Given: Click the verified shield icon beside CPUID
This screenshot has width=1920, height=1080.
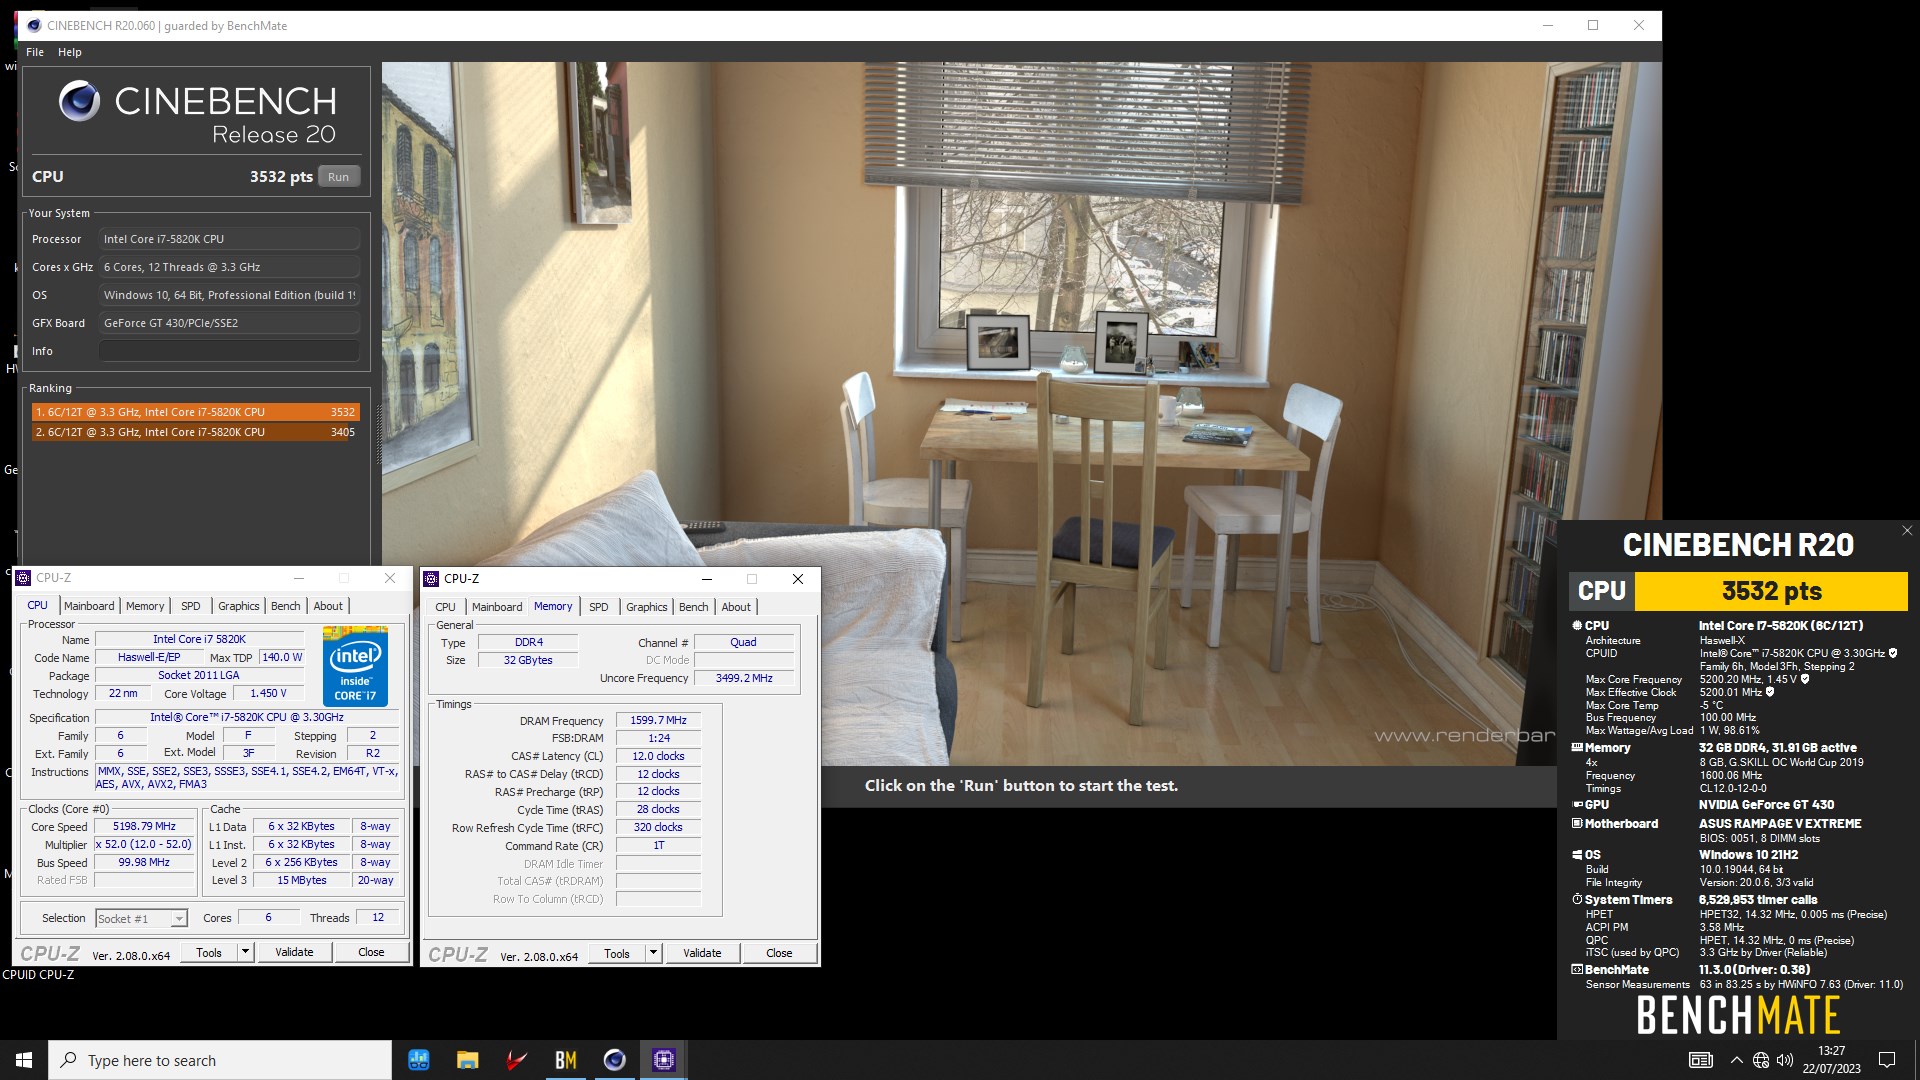Looking at the screenshot, I should tap(1893, 653).
